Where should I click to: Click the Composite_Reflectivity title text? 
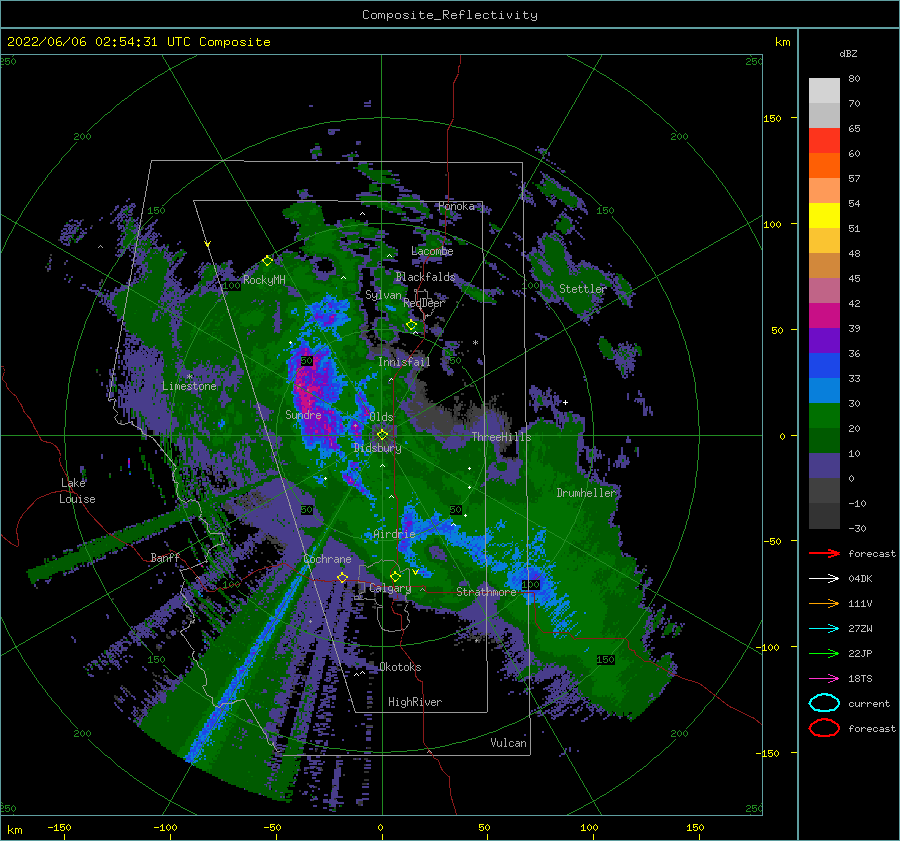pyautogui.click(x=450, y=15)
